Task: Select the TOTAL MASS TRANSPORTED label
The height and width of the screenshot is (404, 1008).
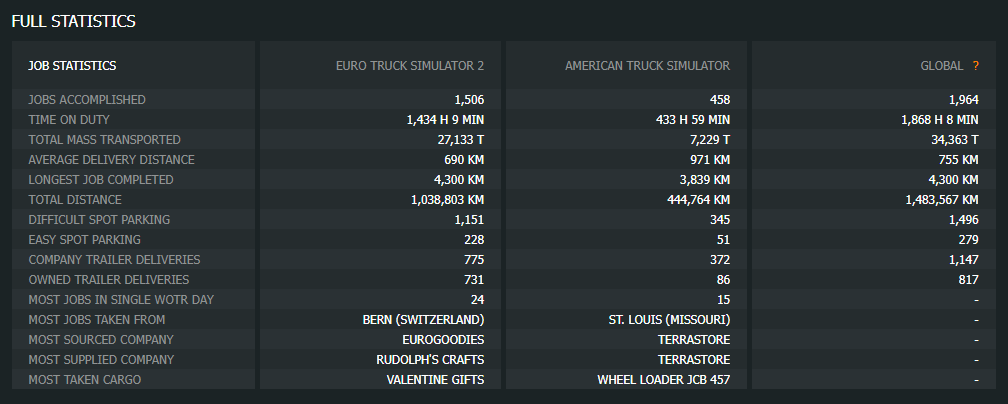Action: coord(104,140)
